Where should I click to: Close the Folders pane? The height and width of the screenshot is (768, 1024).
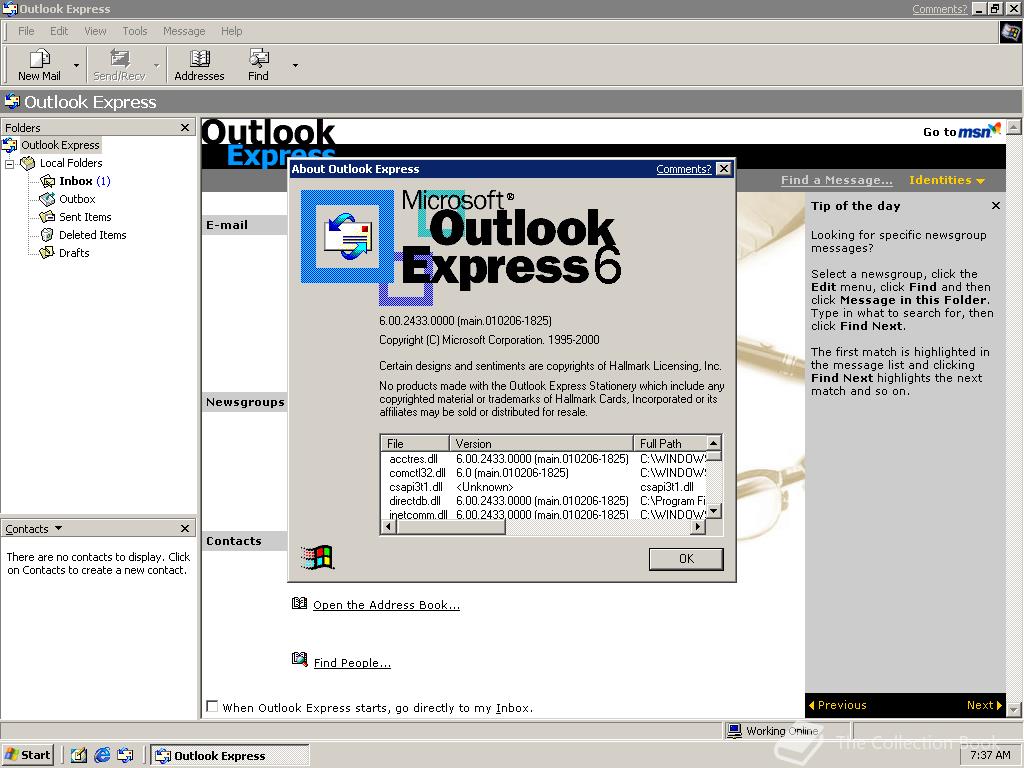[x=185, y=127]
